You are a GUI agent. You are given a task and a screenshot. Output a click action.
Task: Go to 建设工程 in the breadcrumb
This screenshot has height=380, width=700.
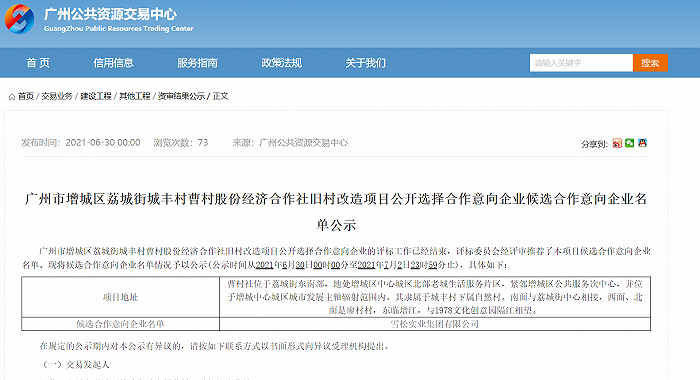tap(96, 96)
